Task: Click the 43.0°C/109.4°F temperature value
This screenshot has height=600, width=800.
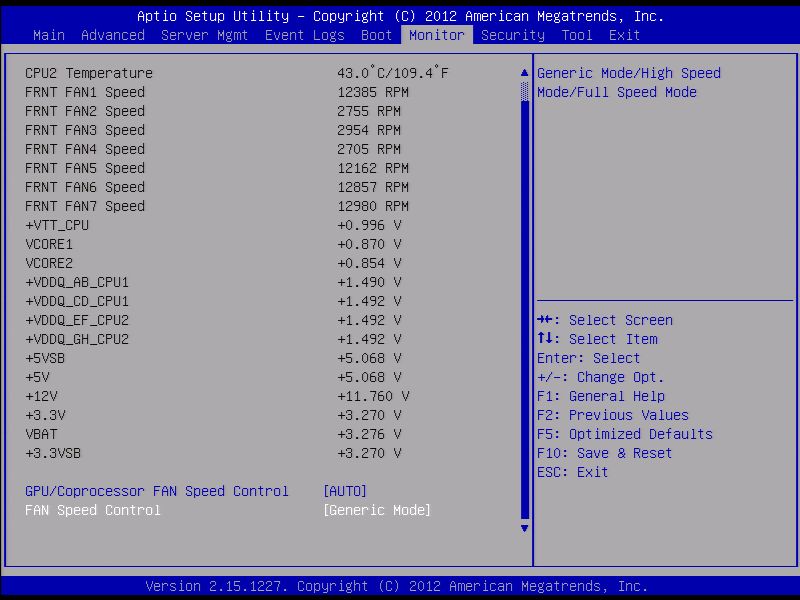Action: click(x=393, y=73)
